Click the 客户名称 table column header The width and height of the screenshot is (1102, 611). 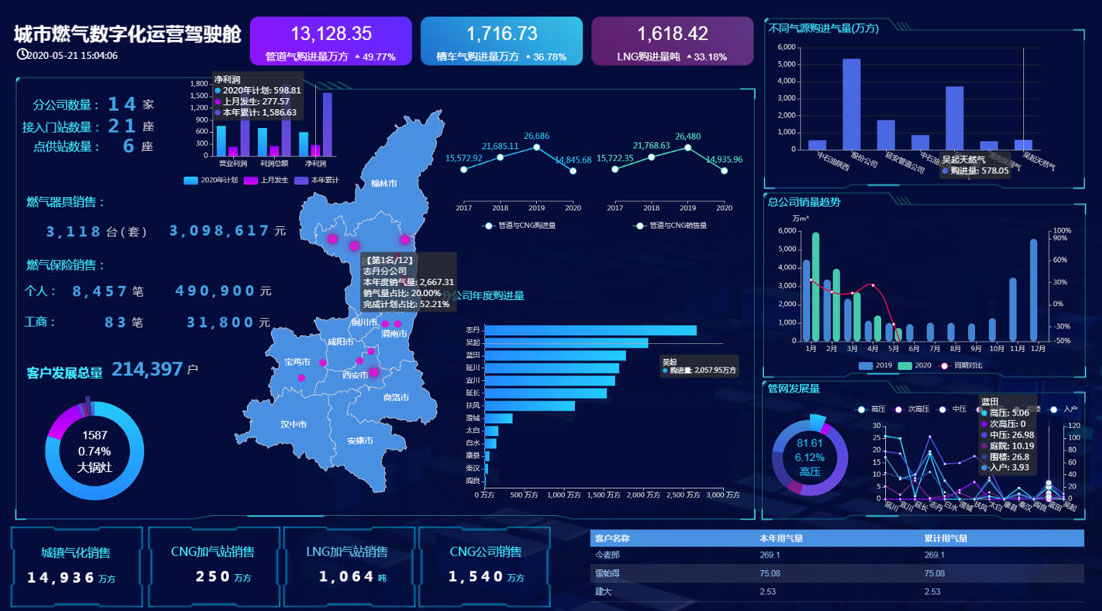click(613, 538)
